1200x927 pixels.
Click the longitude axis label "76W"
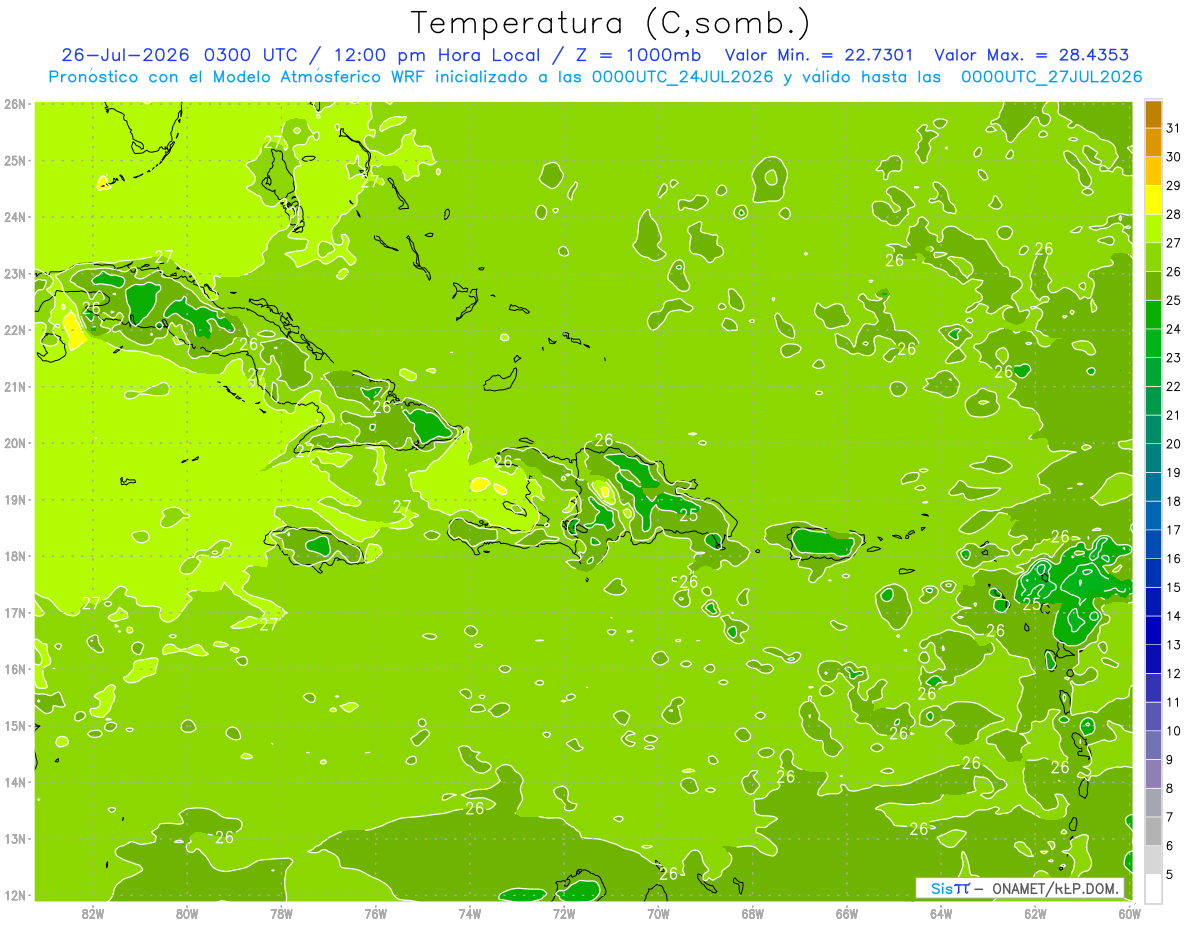click(376, 913)
